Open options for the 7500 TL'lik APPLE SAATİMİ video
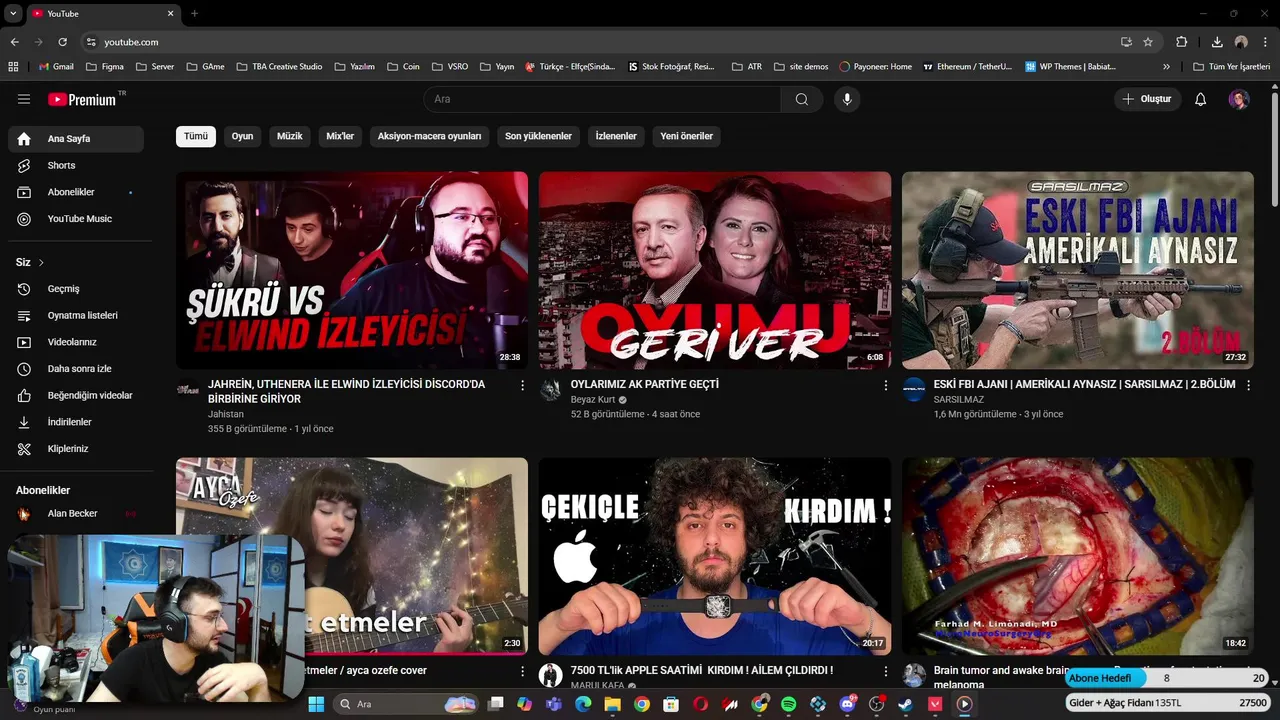Viewport: 1280px width, 720px height. pos(885,671)
